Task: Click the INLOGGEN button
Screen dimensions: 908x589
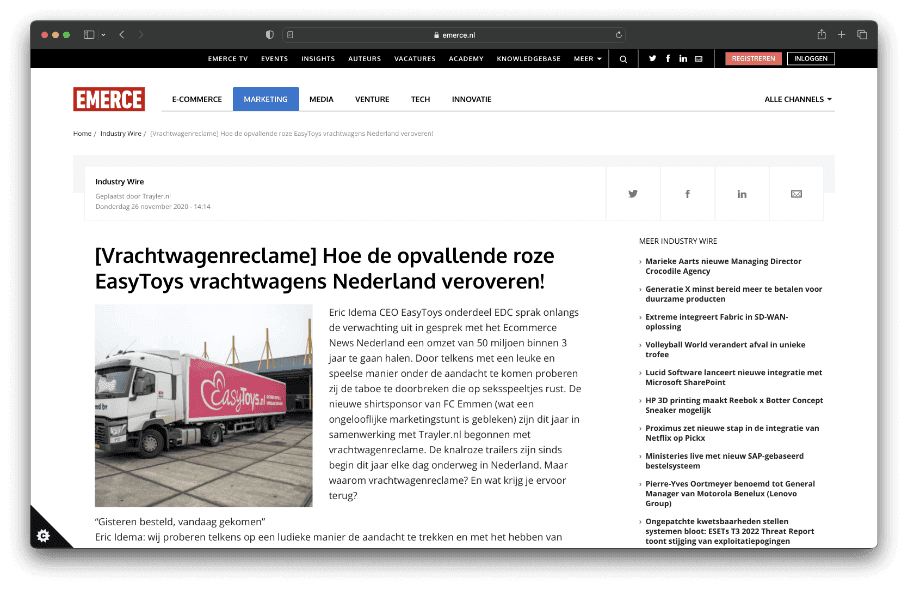Action: (811, 58)
